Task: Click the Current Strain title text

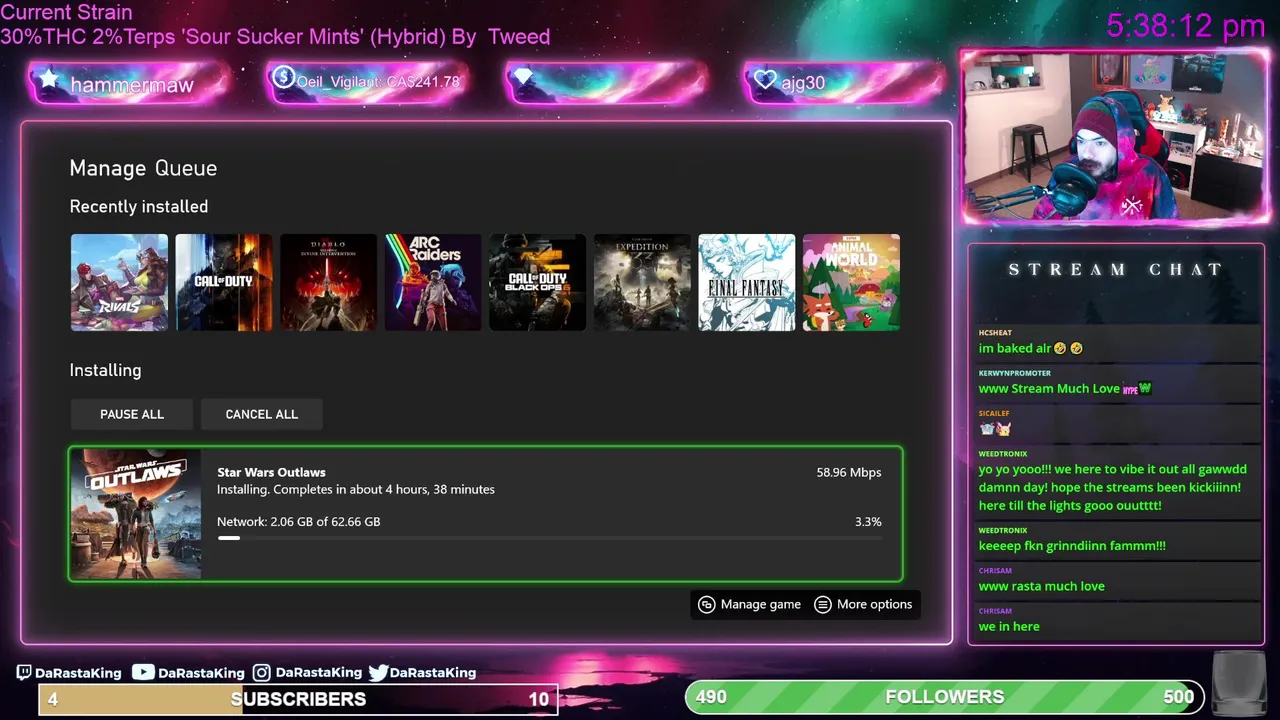Action: pos(66,12)
